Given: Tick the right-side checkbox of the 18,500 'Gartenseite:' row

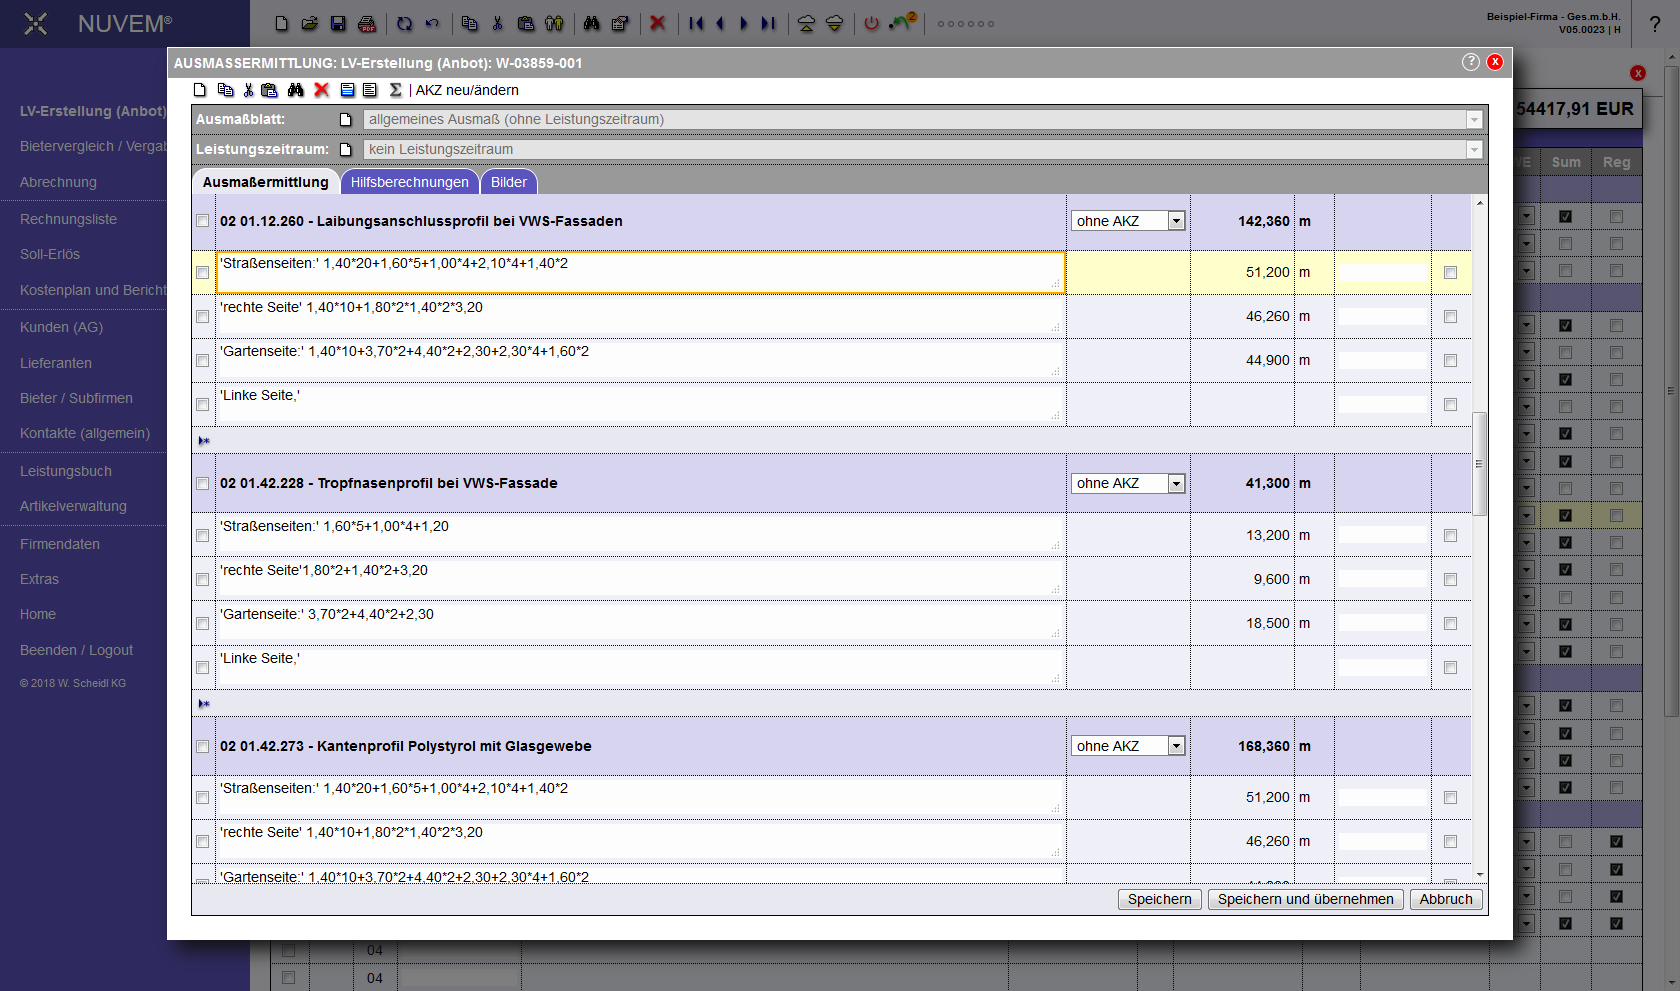Looking at the screenshot, I should (x=1451, y=624).
